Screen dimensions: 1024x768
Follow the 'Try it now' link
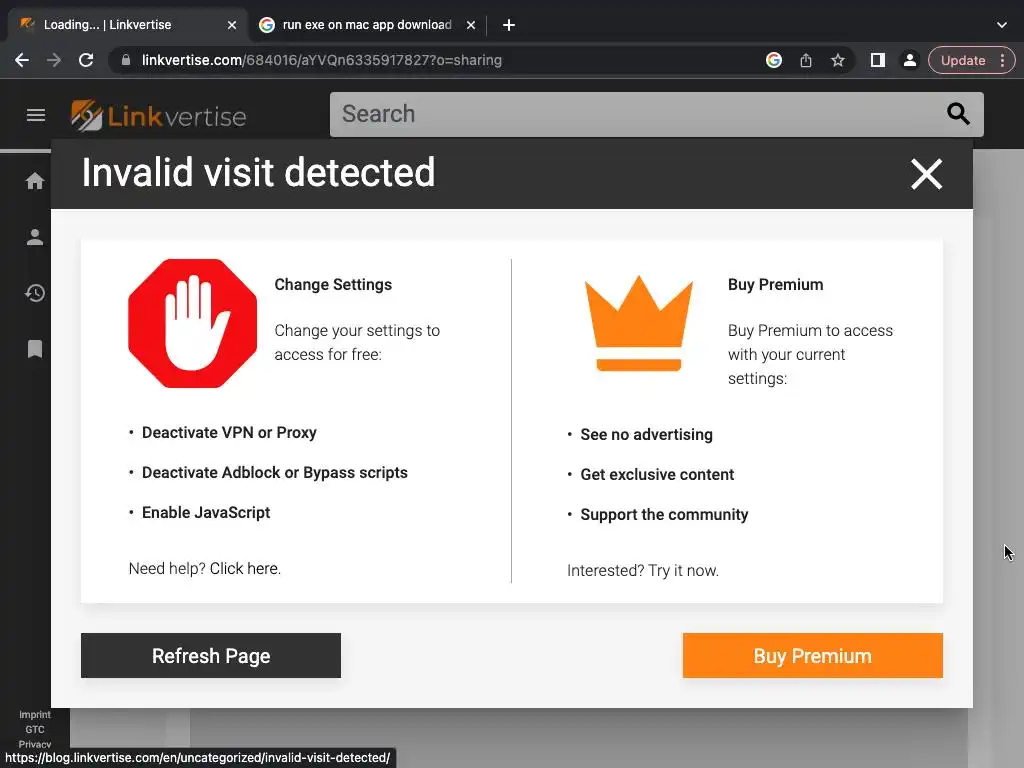683,571
